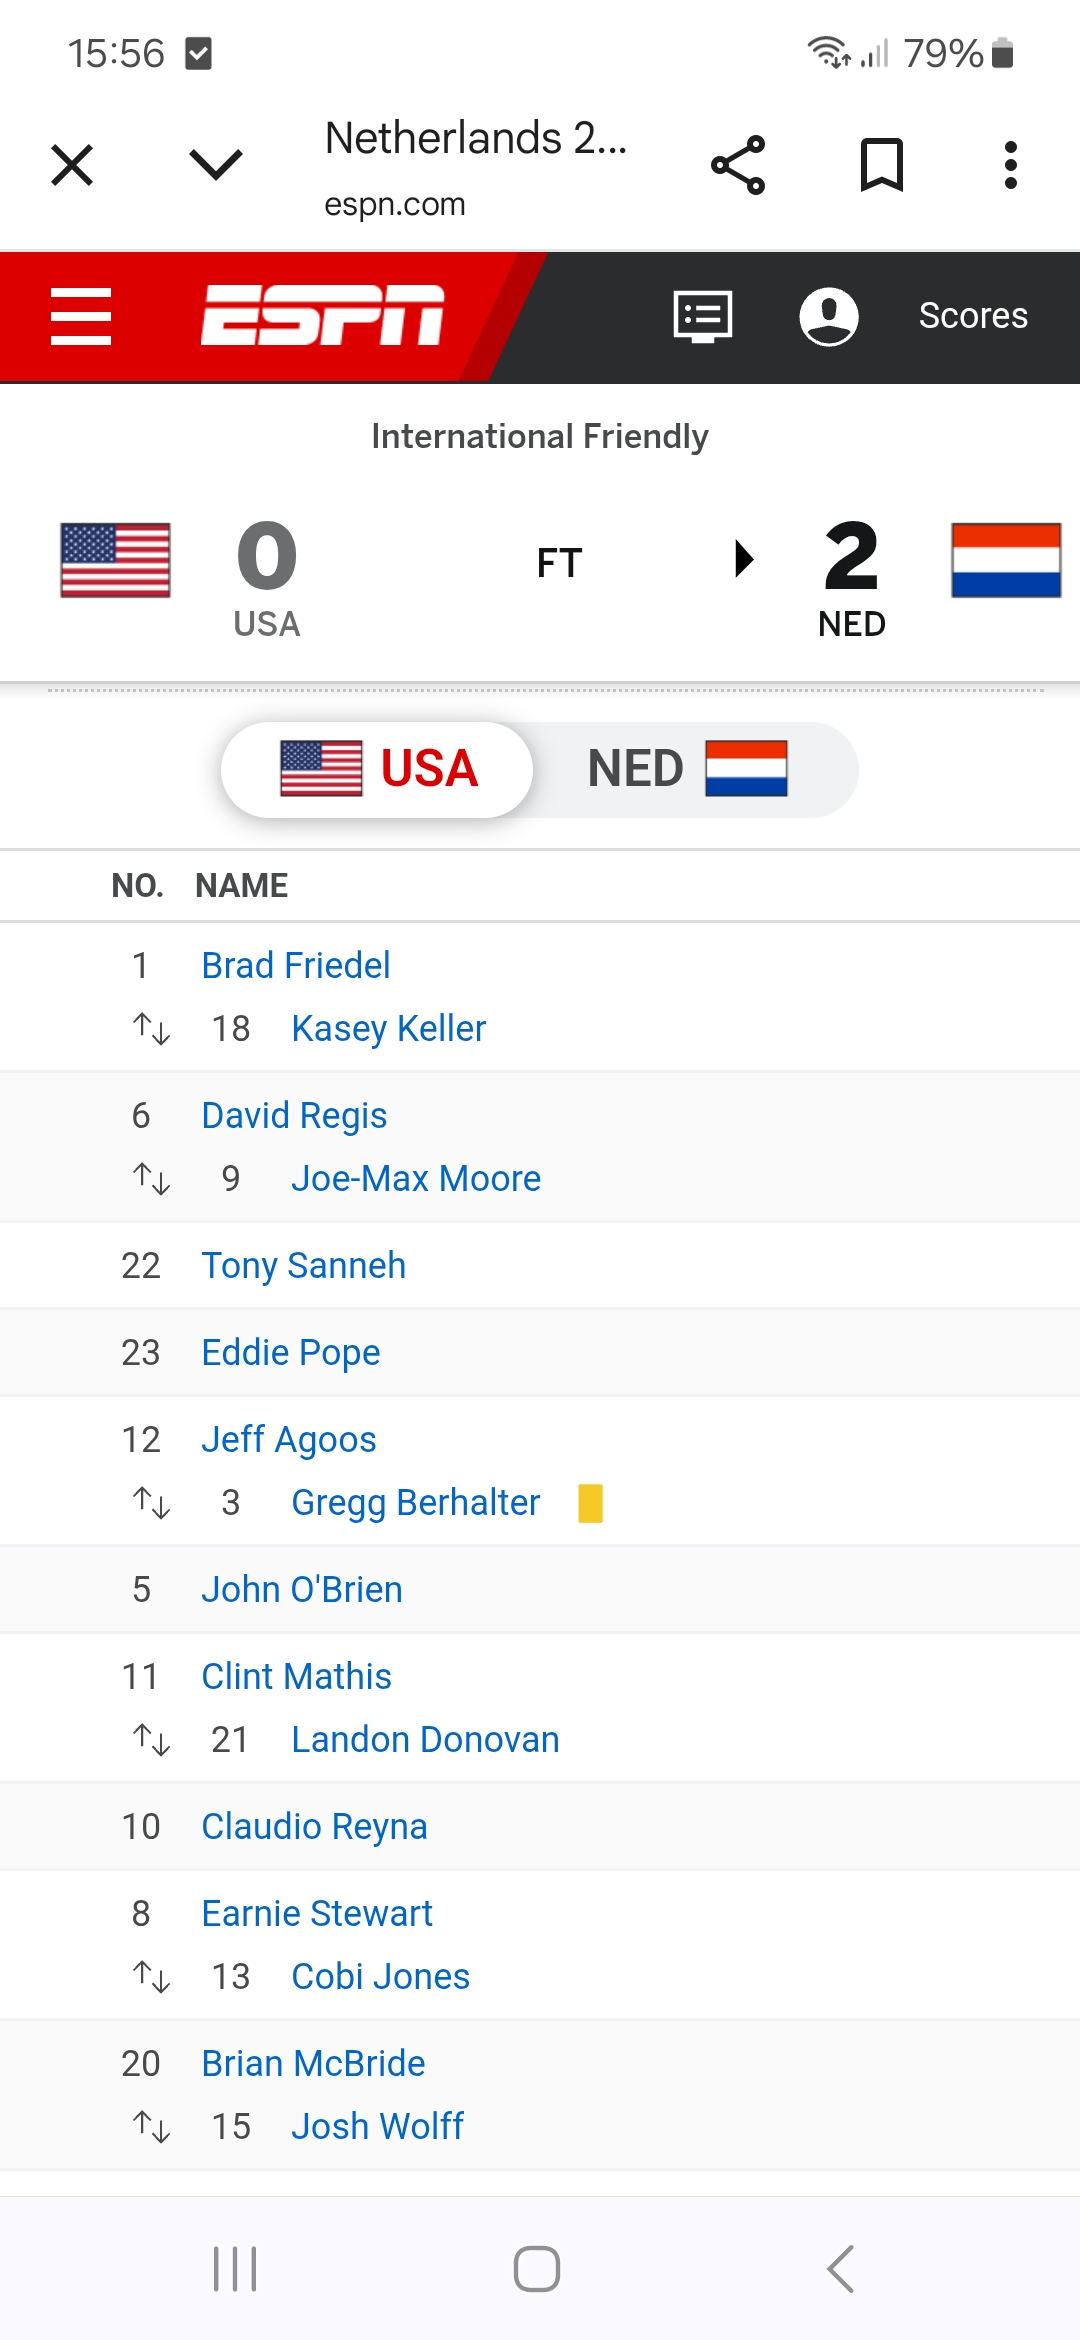Click the USA flag in scoreboard
This screenshot has height=2340, width=1080.
point(115,560)
